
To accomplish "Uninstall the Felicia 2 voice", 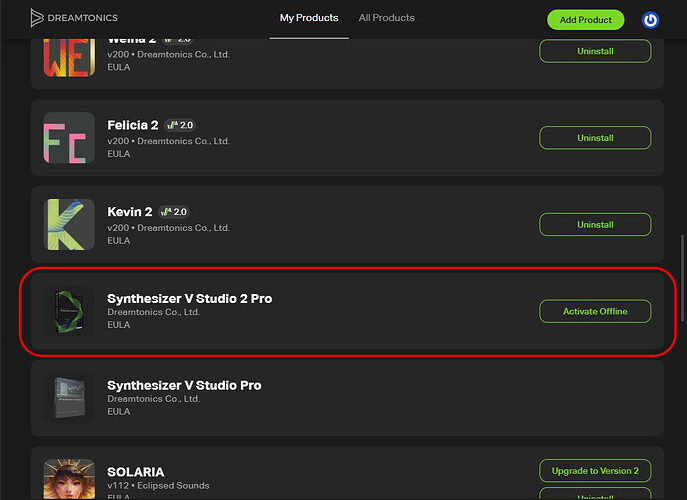I will (x=595, y=138).
